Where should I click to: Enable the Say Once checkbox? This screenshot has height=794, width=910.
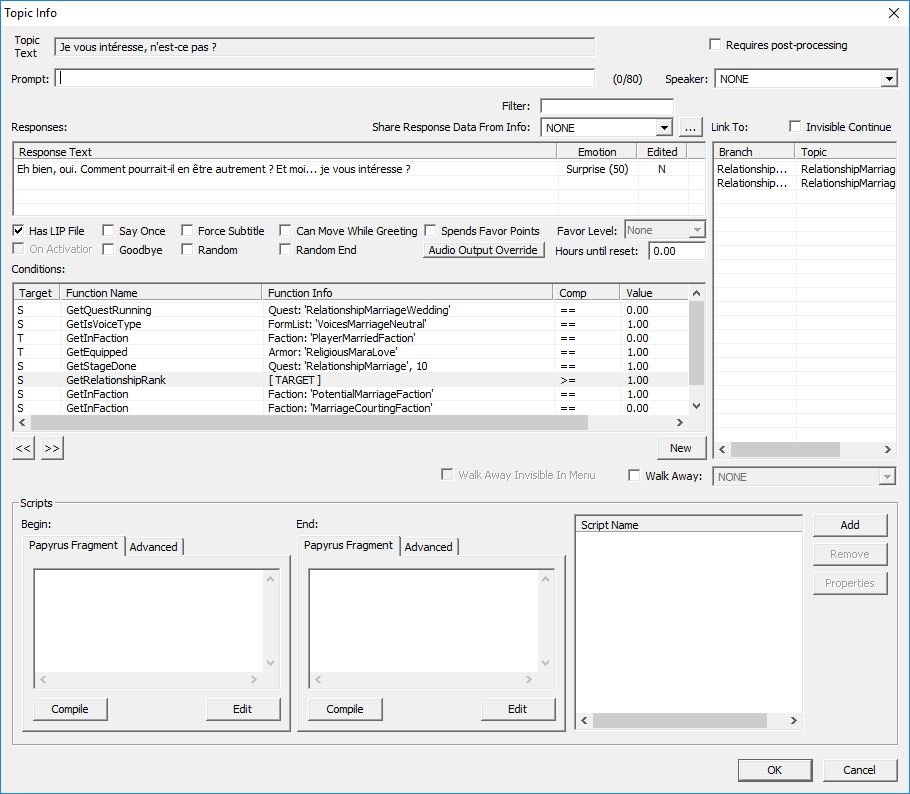point(109,231)
